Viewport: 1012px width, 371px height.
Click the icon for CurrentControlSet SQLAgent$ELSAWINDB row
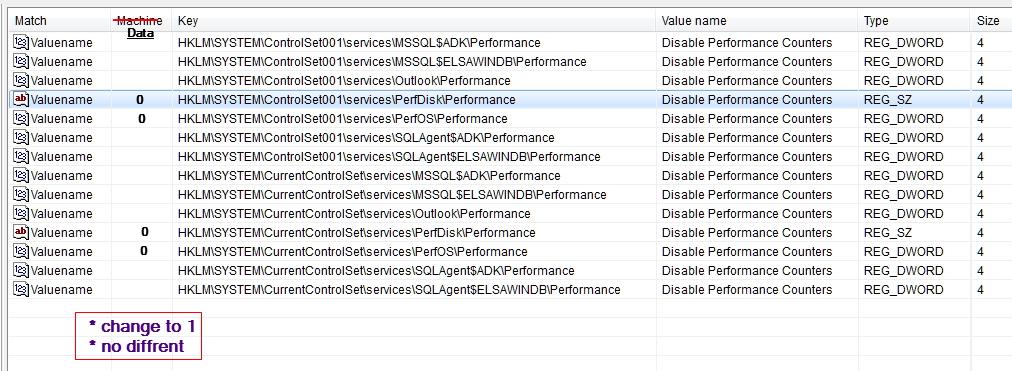(21, 290)
